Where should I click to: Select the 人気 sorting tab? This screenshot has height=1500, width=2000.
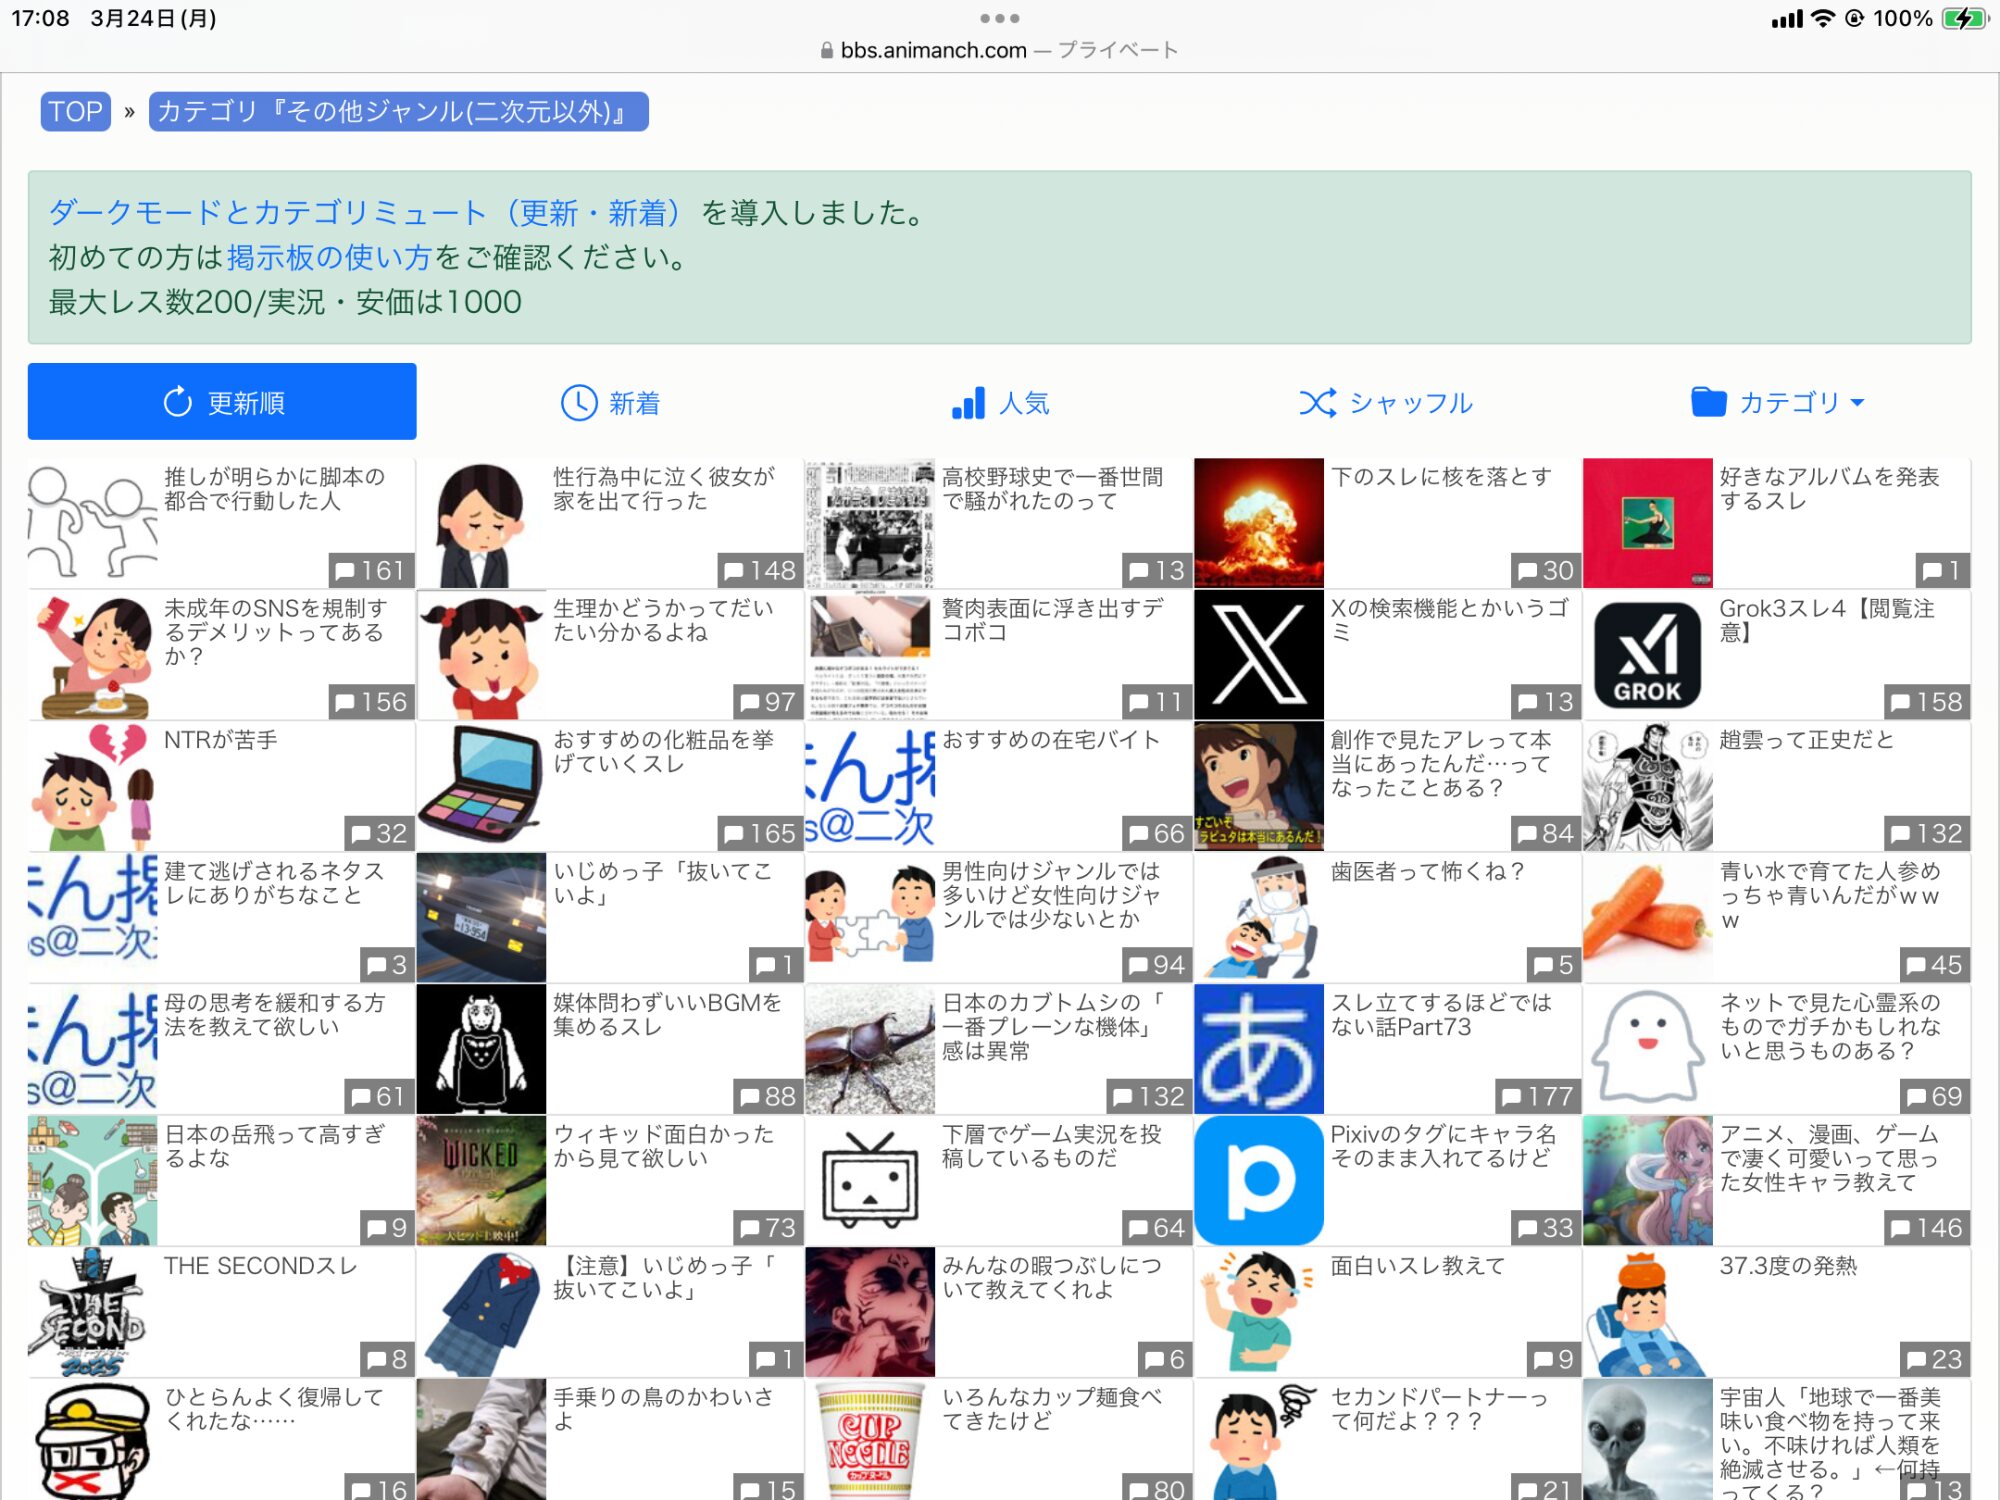point(1023,403)
